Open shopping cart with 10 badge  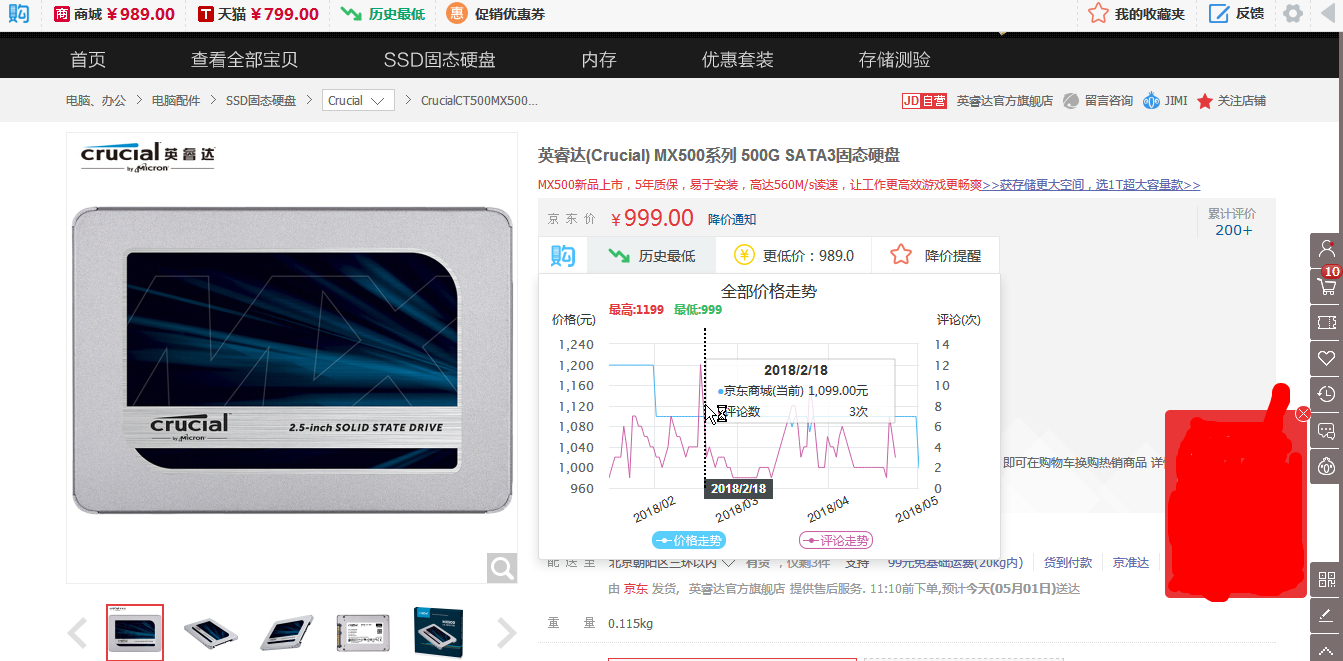pos(1327,286)
